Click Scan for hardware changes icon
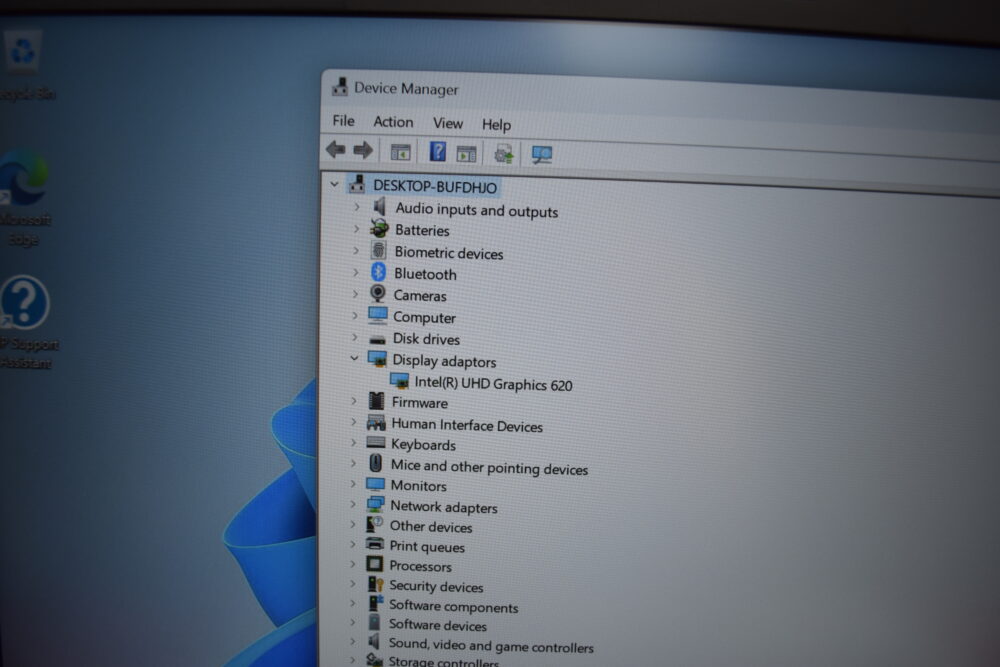Viewport: 1000px width, 667px height. coord(541,154)
